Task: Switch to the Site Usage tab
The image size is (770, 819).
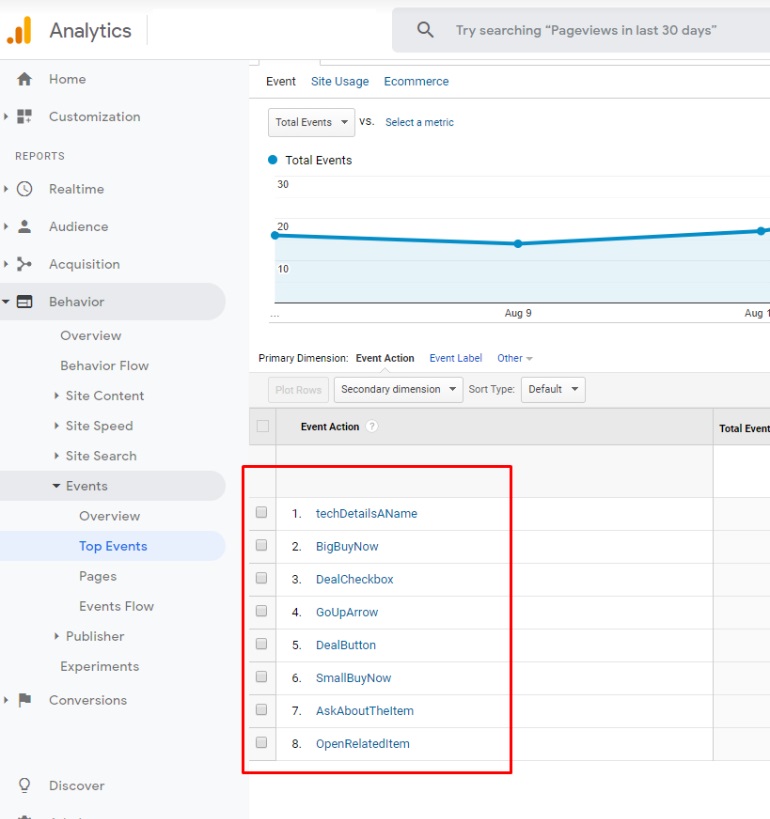Action: coord(339,82)
